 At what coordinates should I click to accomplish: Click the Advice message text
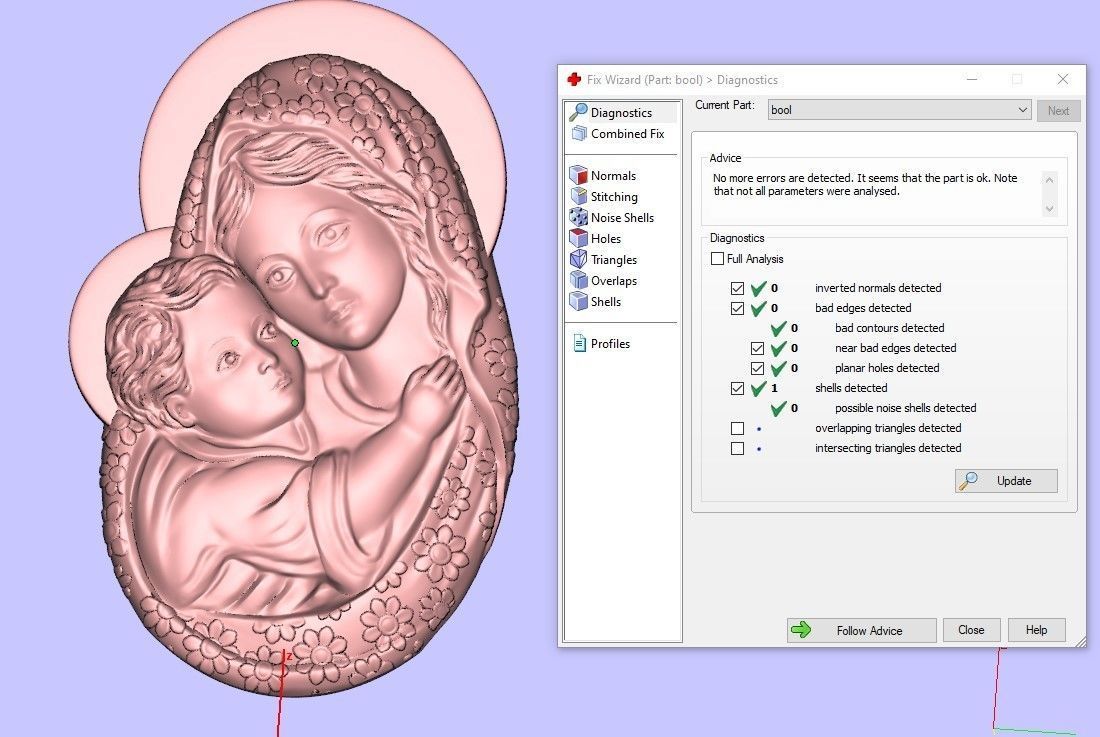point(865,184)
